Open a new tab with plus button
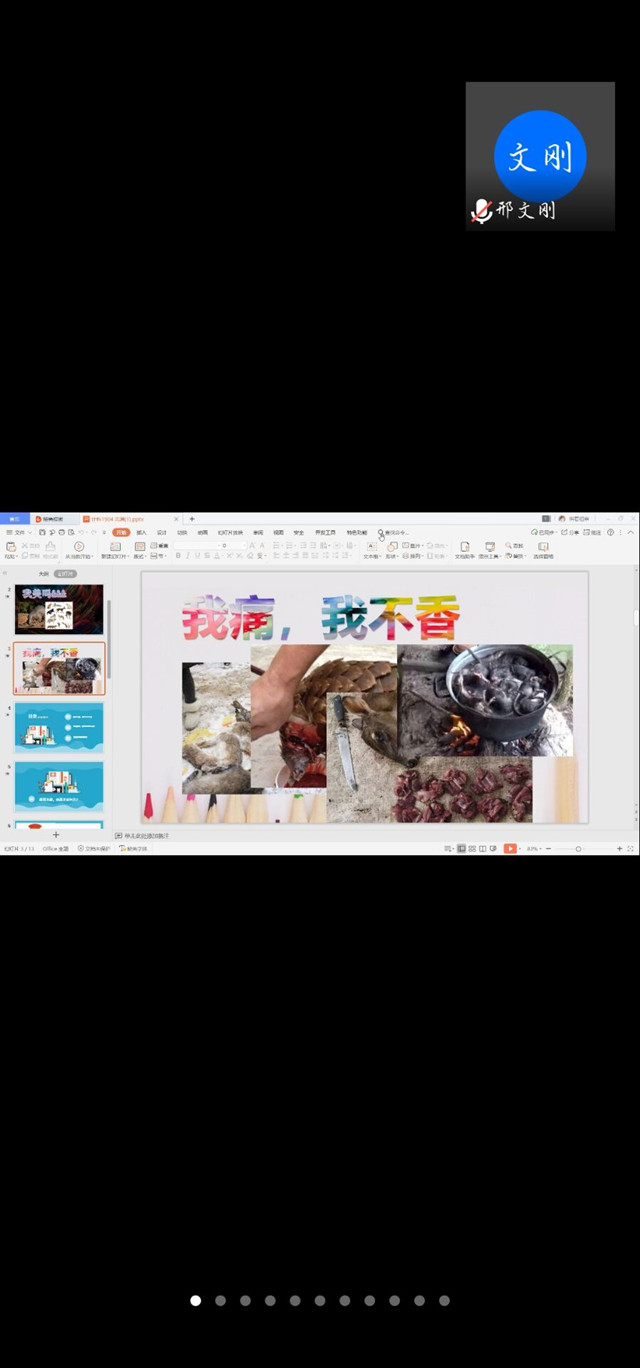This screenshot has width=640, height=1368. click(192, 519)
